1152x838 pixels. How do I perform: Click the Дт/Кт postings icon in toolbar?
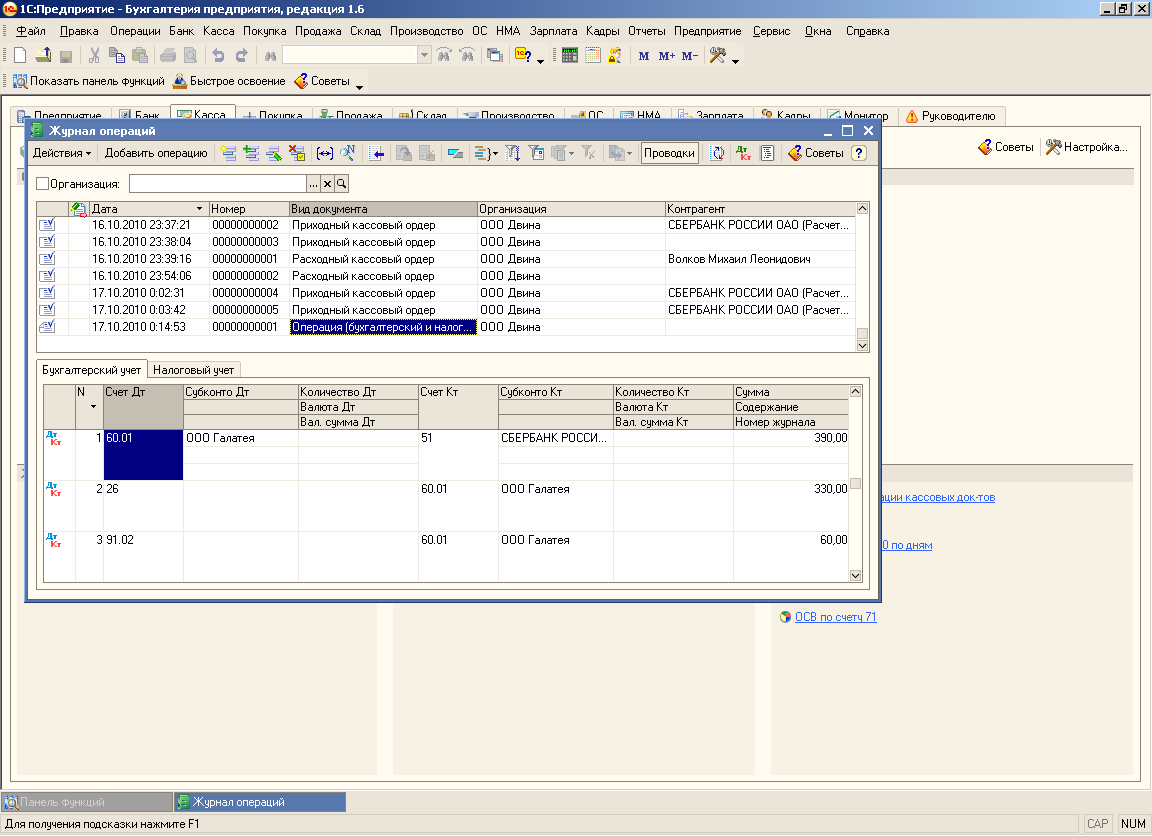(x=744, y=153)
